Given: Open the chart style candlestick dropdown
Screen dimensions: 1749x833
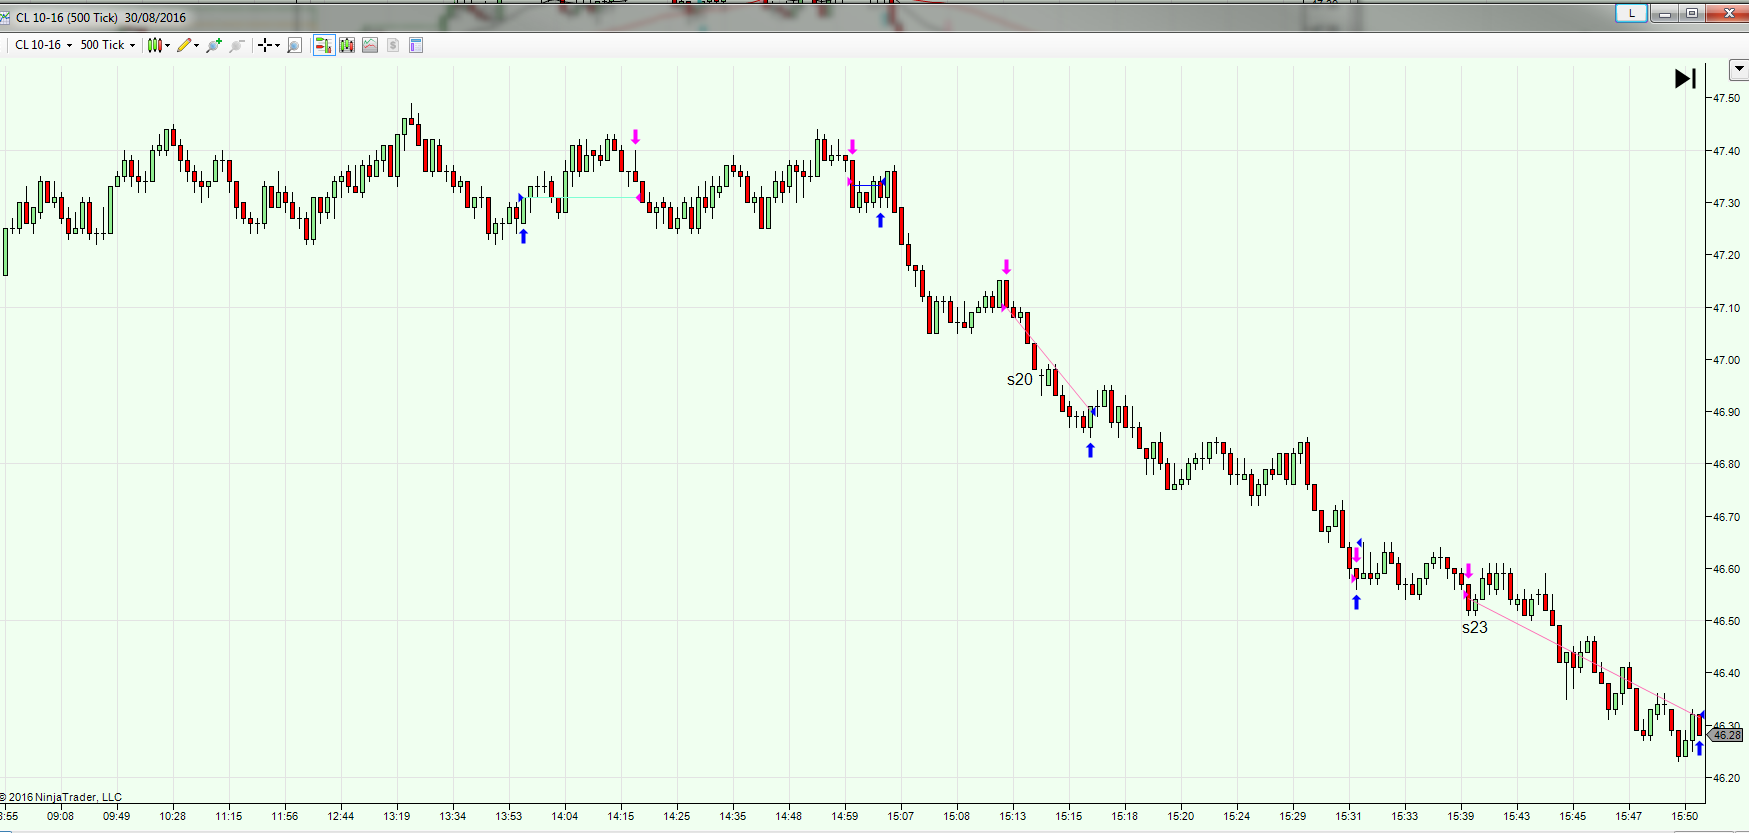Looking at the screenshot, I should 158,45.
